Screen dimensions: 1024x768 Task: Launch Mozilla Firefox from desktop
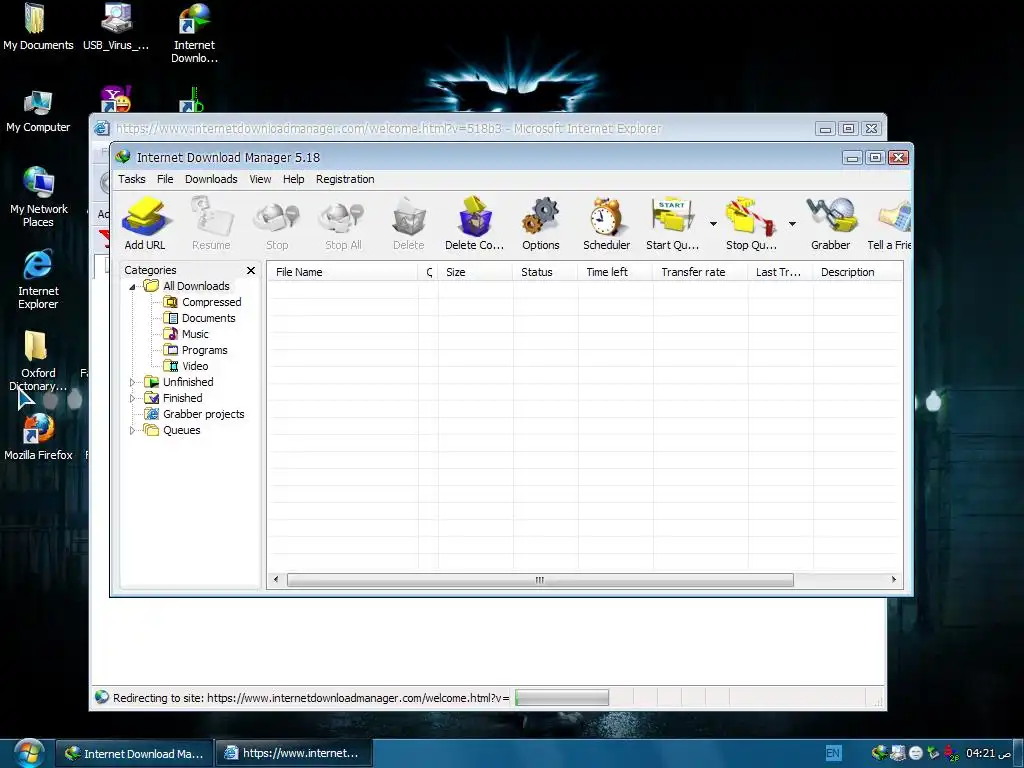pos(38,438)
